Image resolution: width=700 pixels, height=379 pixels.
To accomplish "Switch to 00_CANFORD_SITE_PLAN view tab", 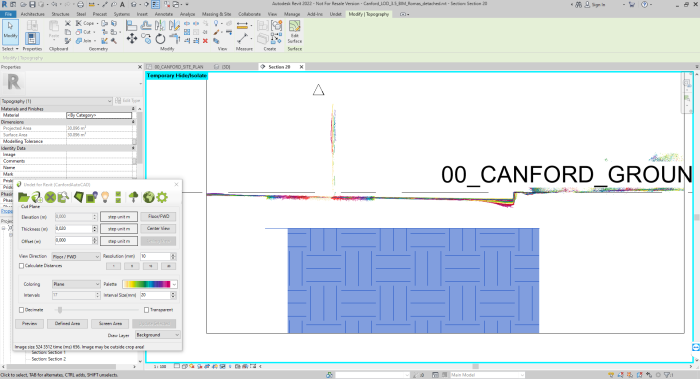I will click(179, 67).
